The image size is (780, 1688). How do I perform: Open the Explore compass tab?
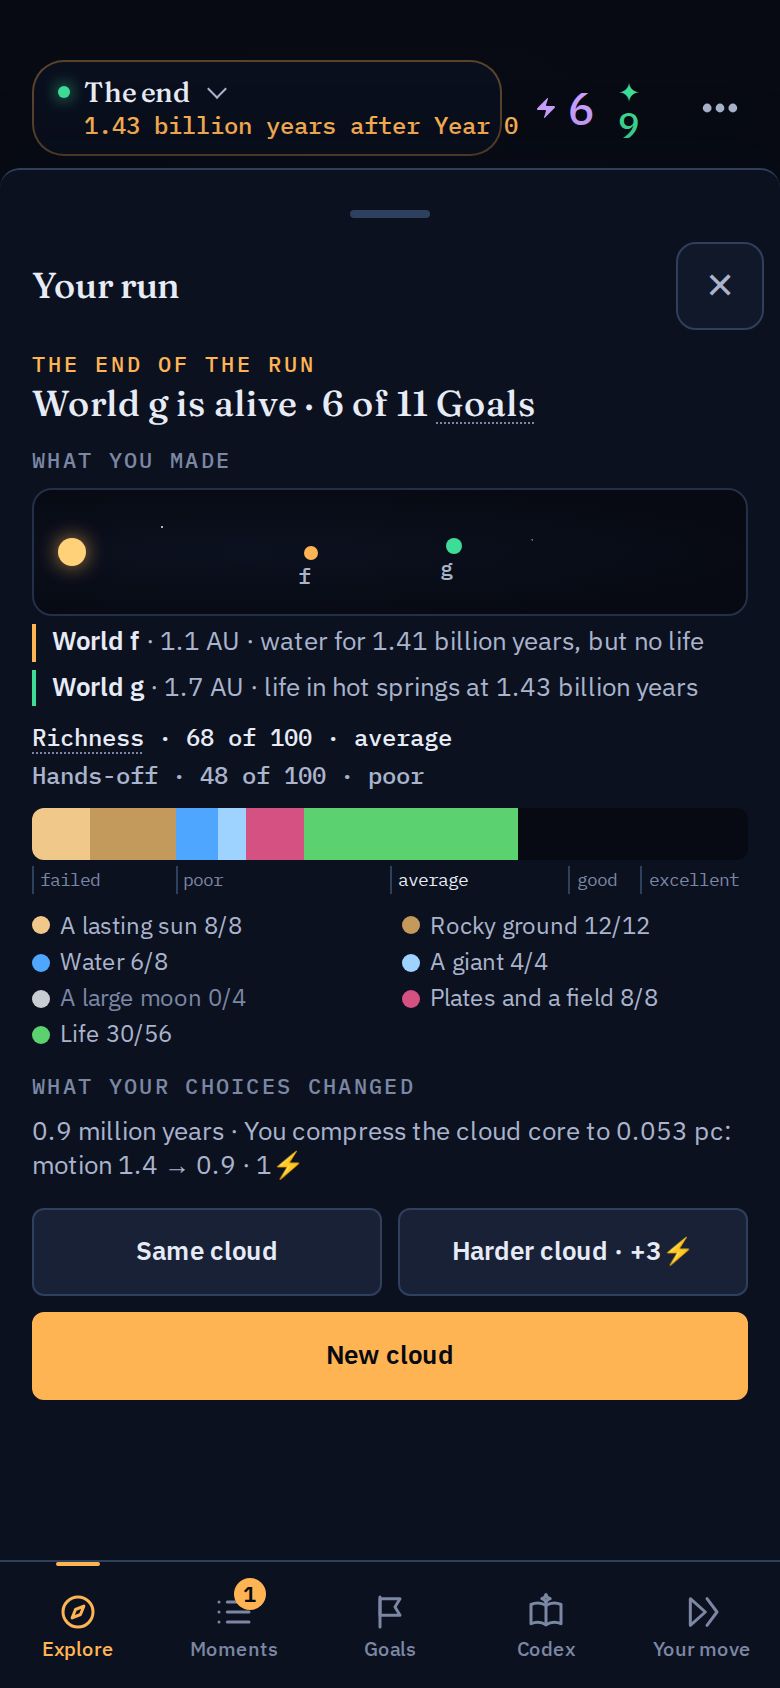(x=78, y=1626)
